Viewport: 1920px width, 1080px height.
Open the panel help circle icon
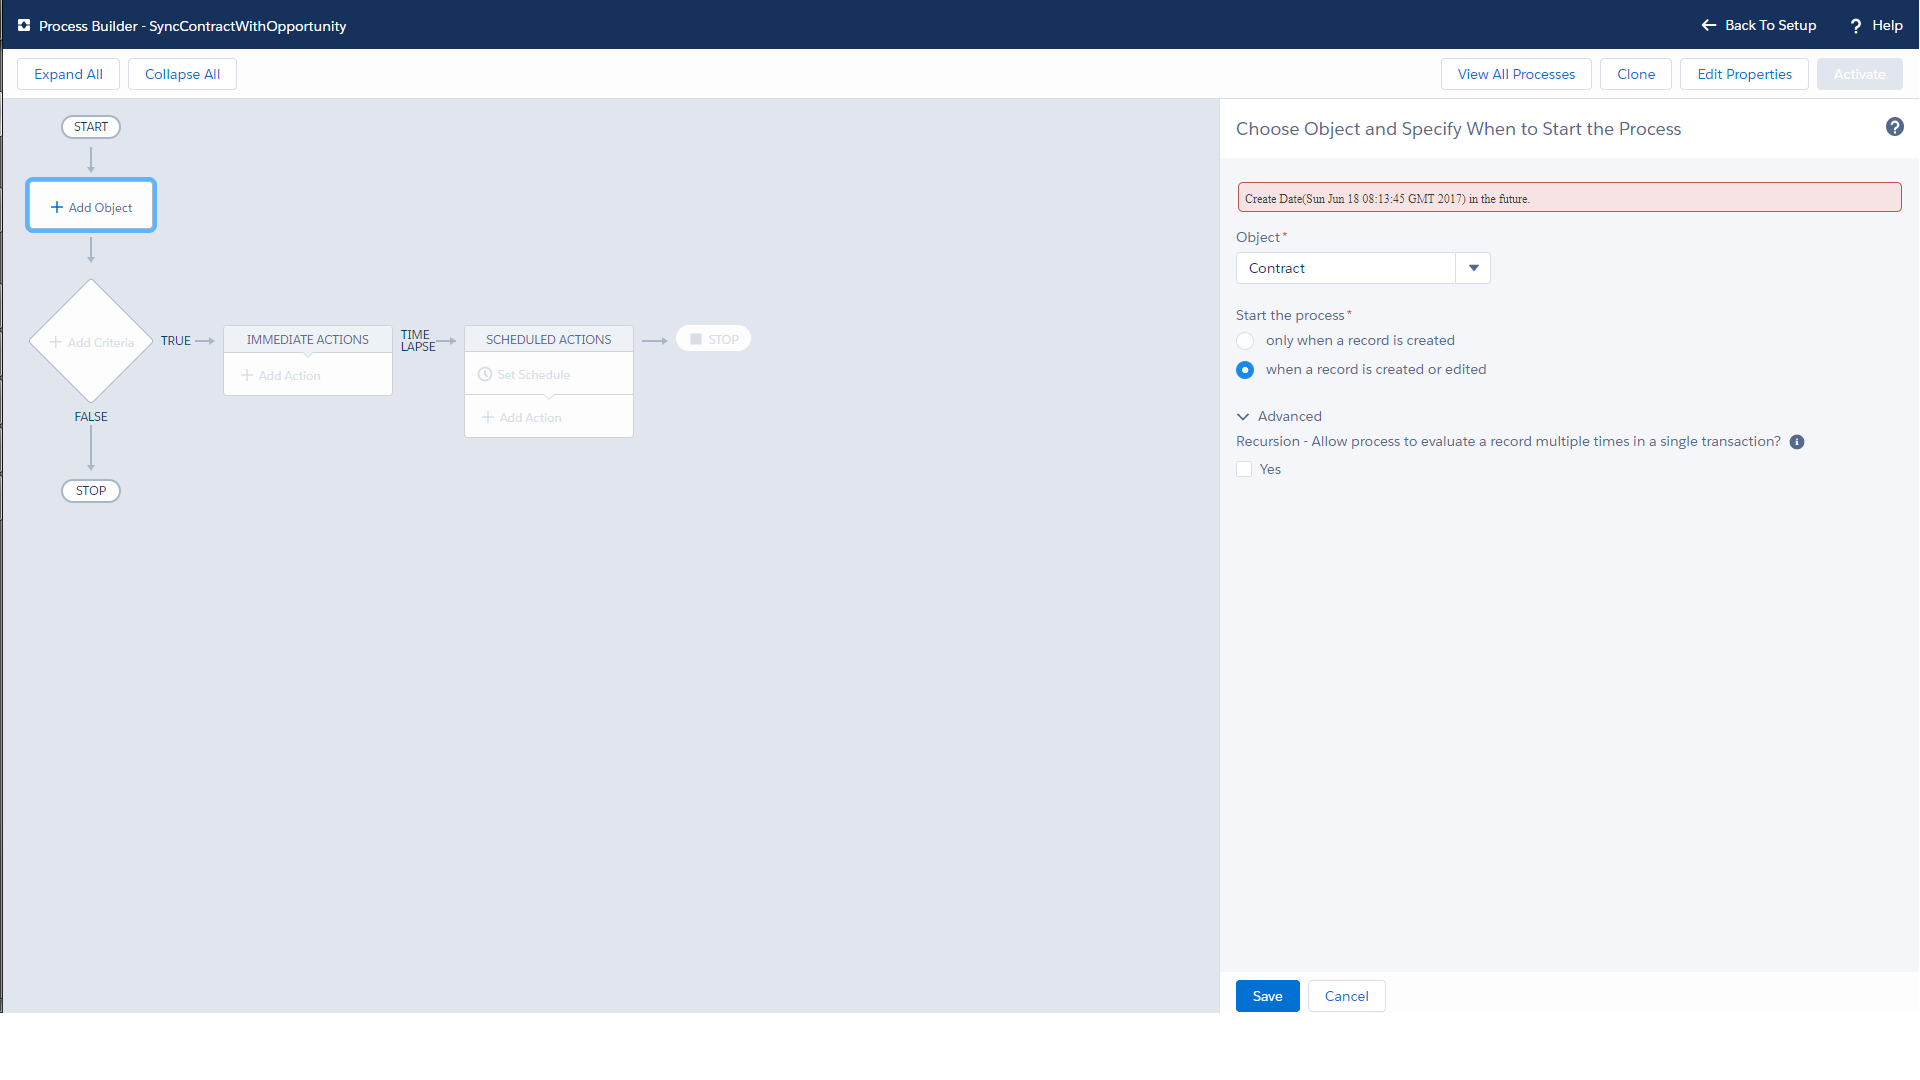[1895, 127]
